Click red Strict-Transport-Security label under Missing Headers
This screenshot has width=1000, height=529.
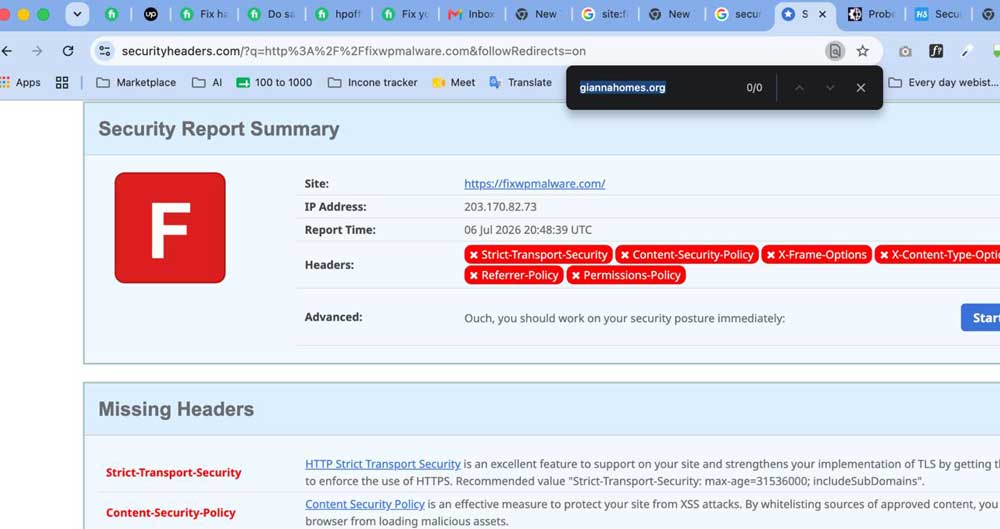173,472
